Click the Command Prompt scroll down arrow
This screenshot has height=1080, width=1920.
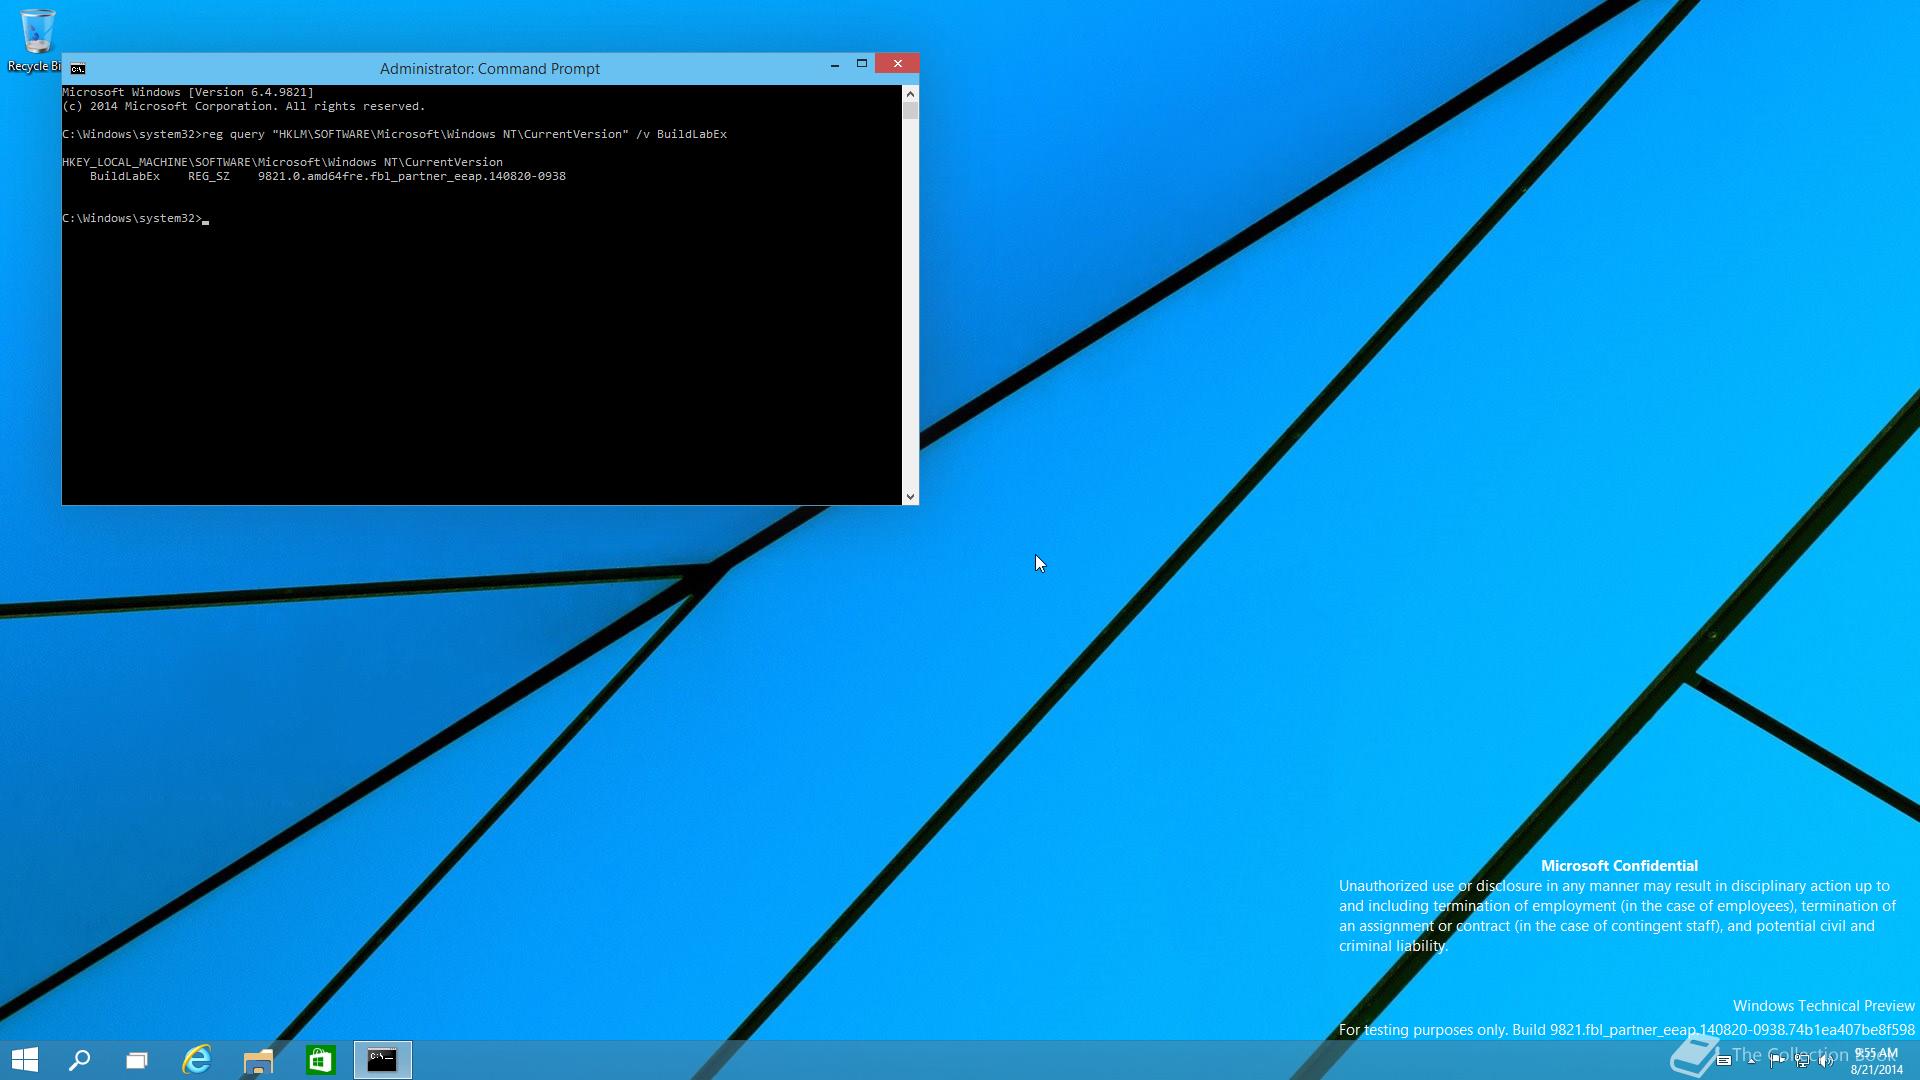pyautogui.click(x=910, y=496)
